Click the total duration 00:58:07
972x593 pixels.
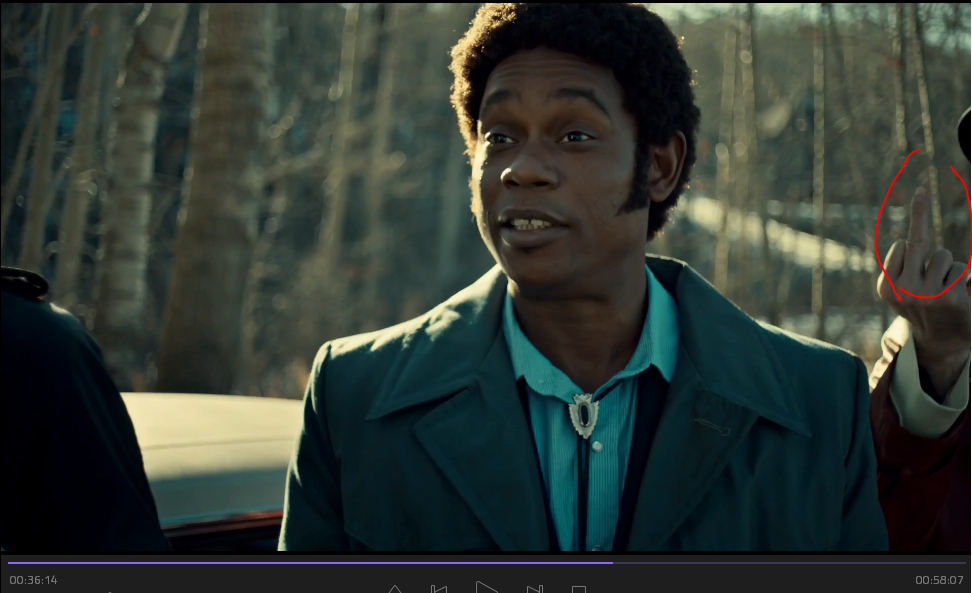pyautogui.click(x=939, y=580)
